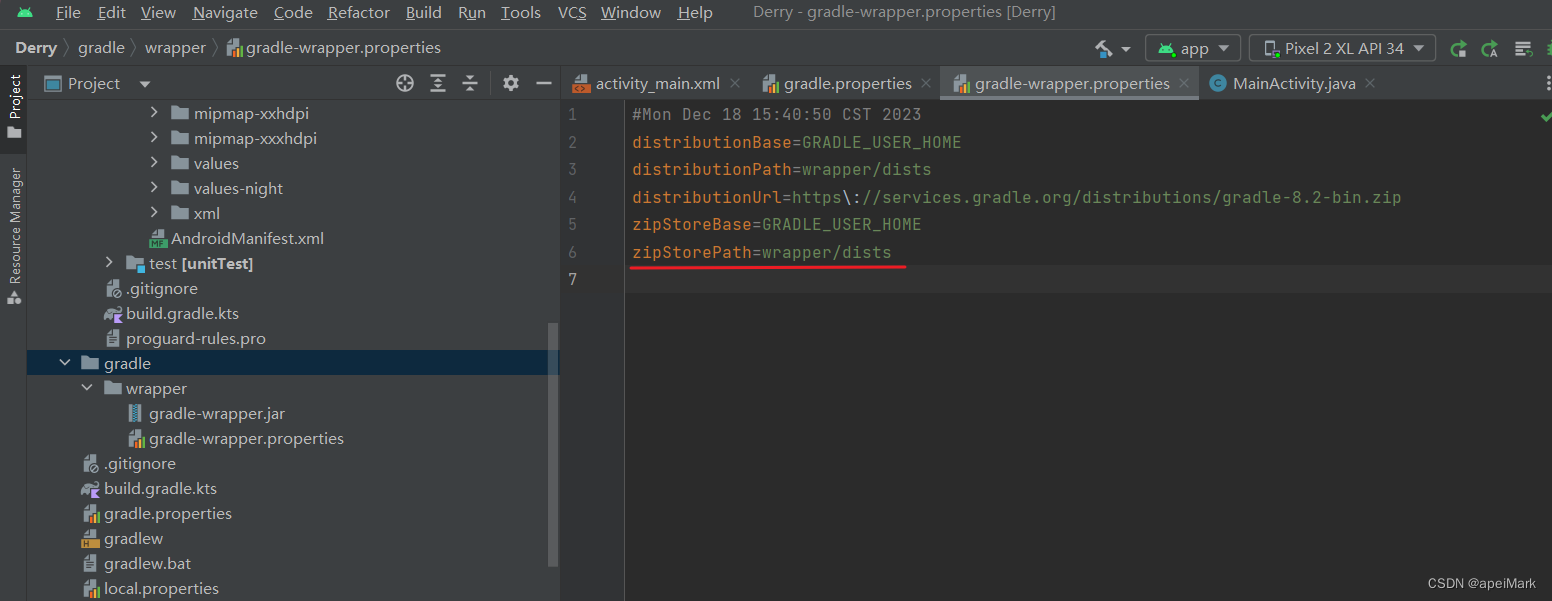Close the gradle-wrapper.properties tab
The width and height of the screenshot is (1552, 601).
[x=1184, y=84]
